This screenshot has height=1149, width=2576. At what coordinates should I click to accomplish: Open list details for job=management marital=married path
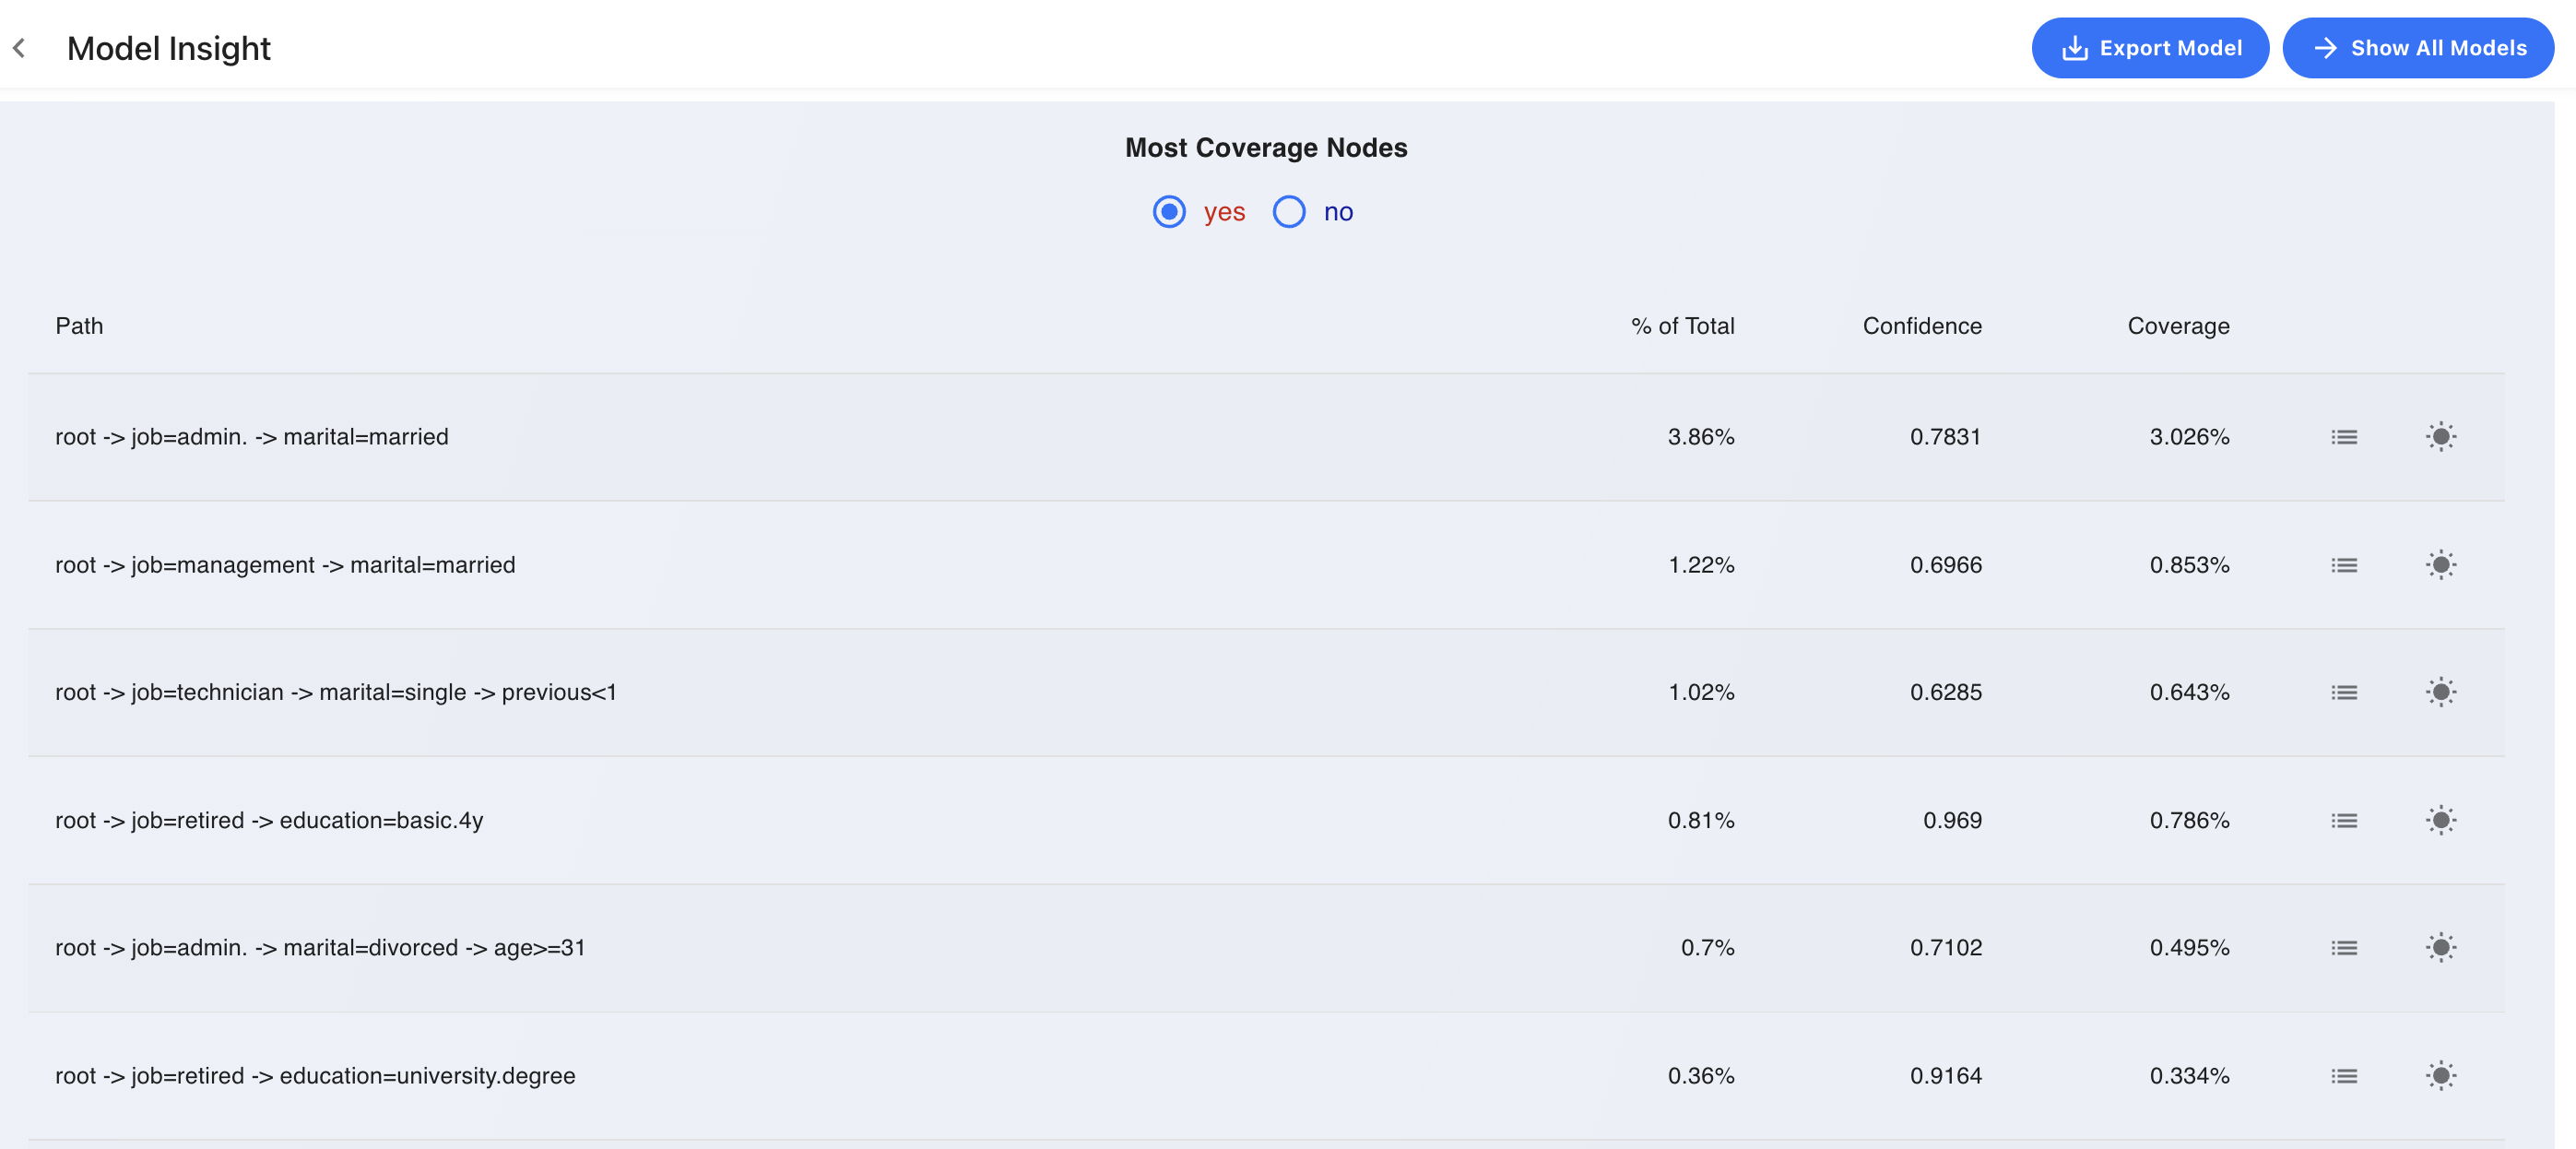coord(2344,565)
